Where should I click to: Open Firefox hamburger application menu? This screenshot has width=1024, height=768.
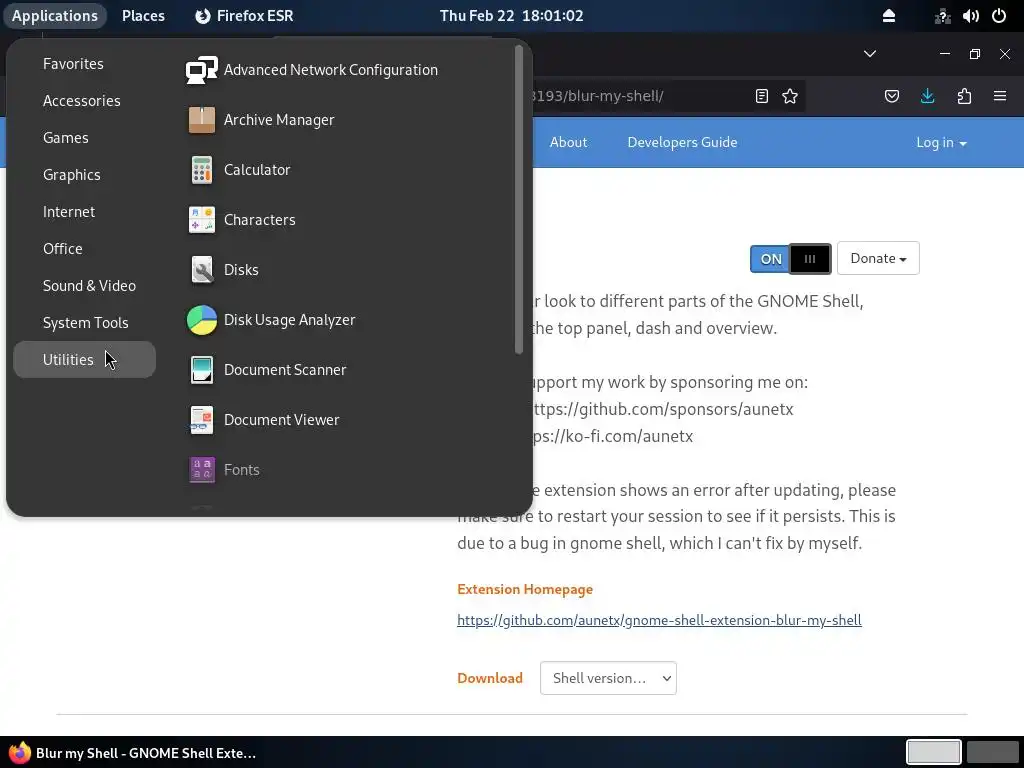(x=1000, y=96)
